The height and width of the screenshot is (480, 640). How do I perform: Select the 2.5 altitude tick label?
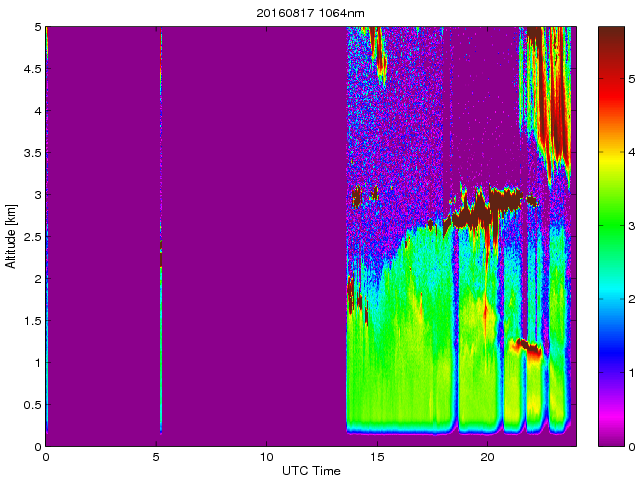[x=31, y=237]
